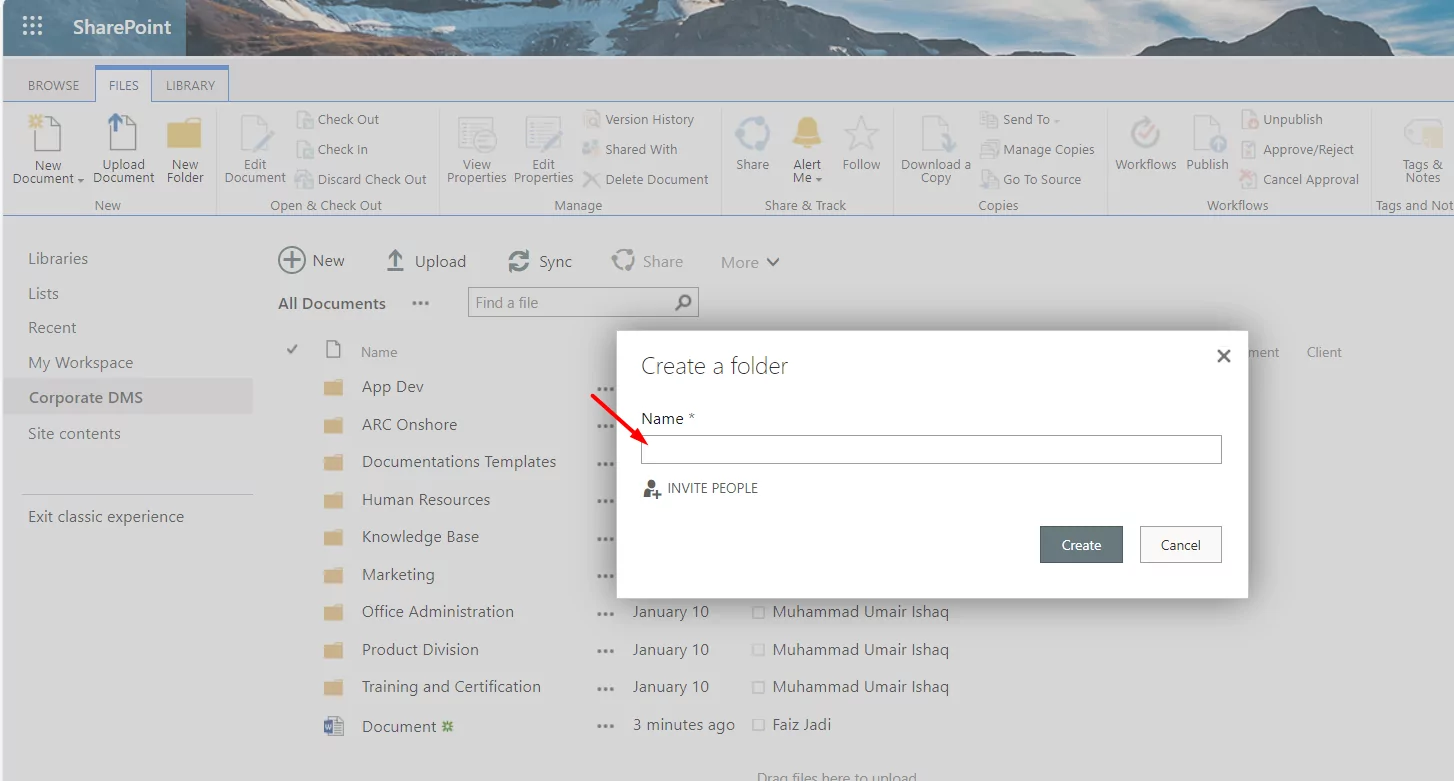
Task: Click Manage Copies in the ribbon
Action: tap(1037, 149)
